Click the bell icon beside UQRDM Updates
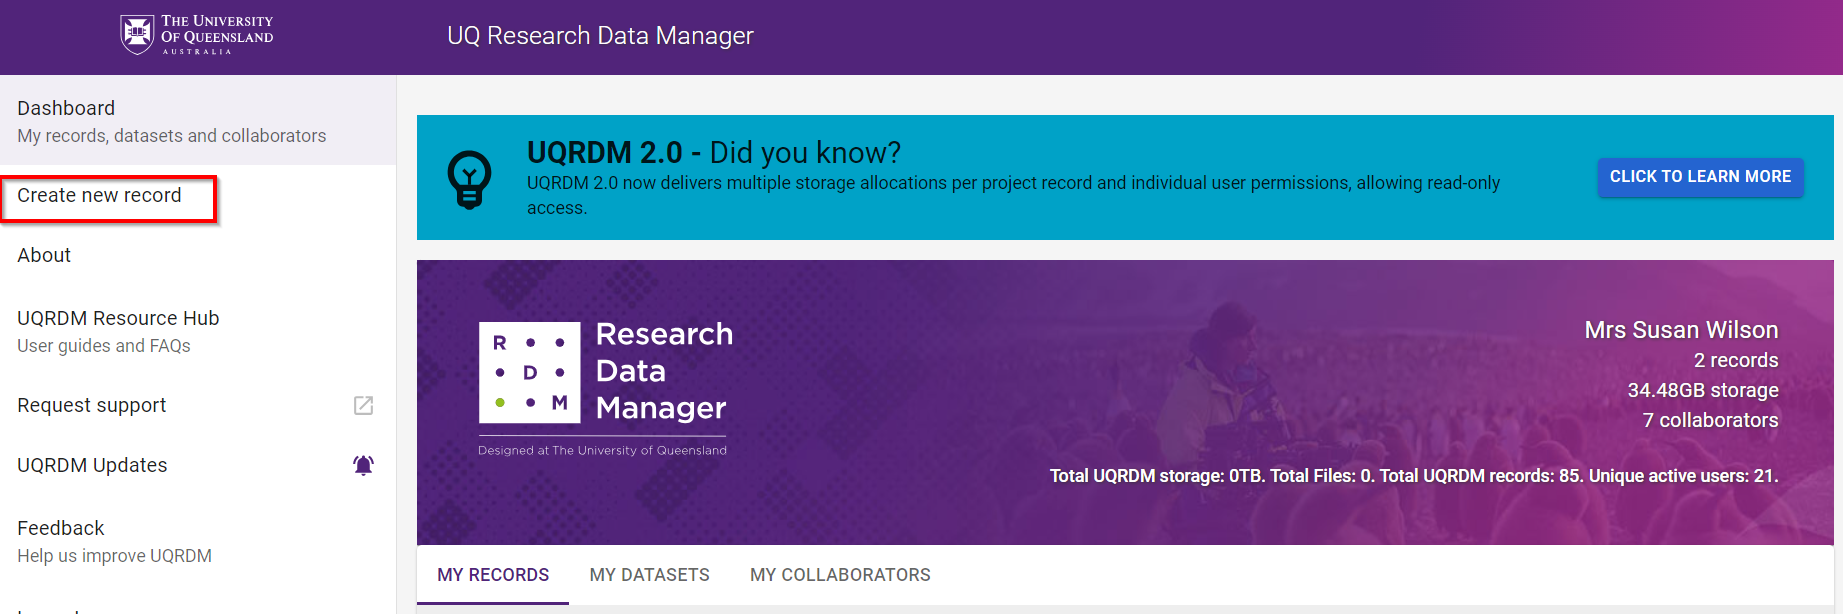Screen dimensions: 1843x614 coord(363,465)
